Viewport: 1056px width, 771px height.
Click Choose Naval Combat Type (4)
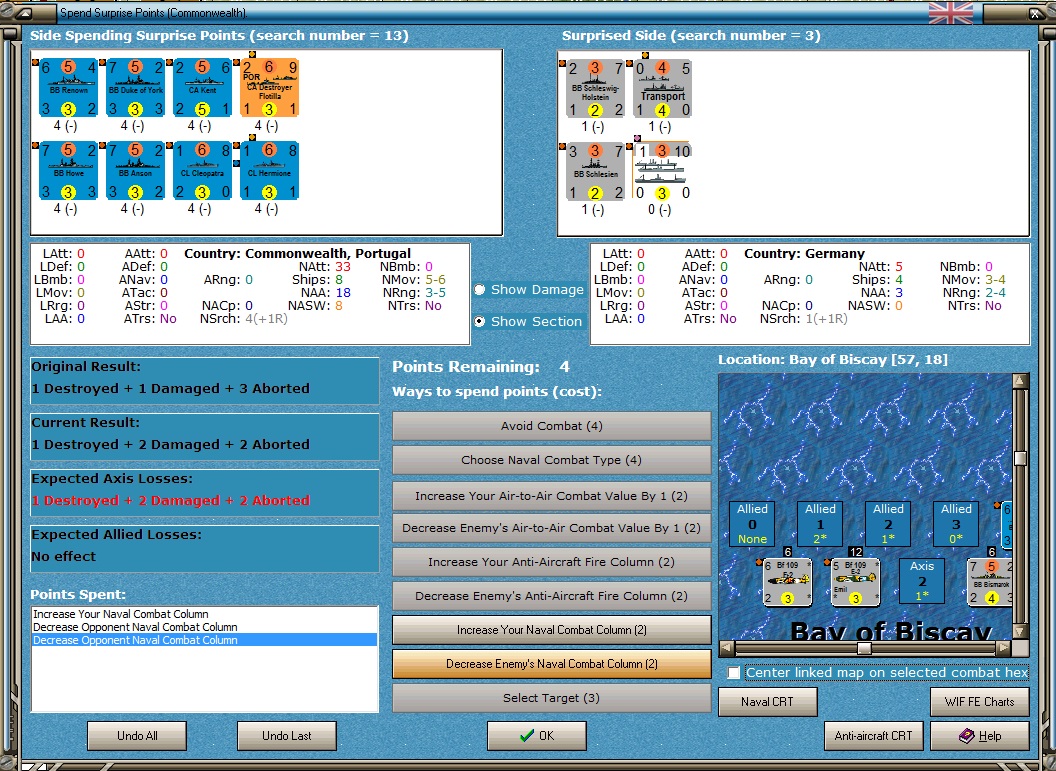pos(552,460)
